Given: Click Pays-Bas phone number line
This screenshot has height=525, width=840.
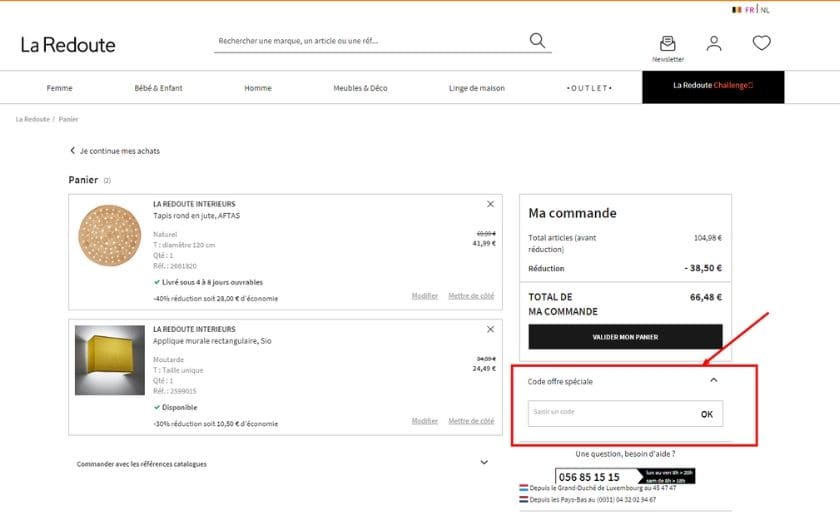Looking at the screenshot, I should (588, 499).
